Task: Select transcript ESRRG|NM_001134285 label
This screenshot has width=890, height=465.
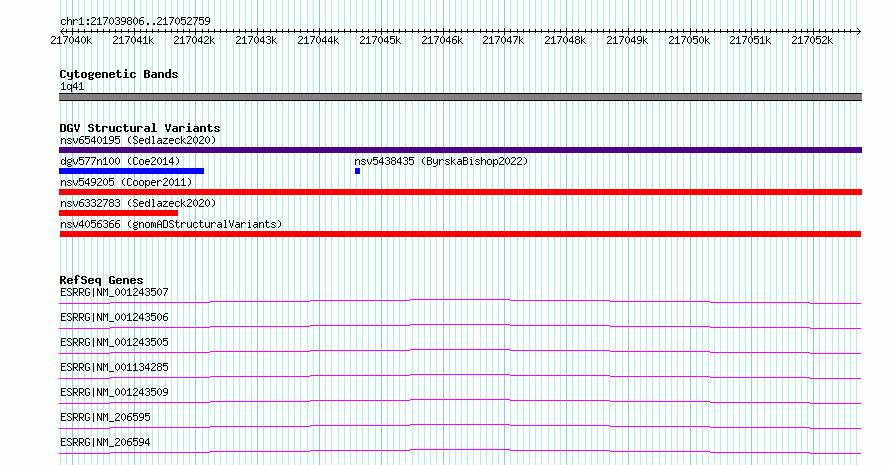Action: (114, 367)
